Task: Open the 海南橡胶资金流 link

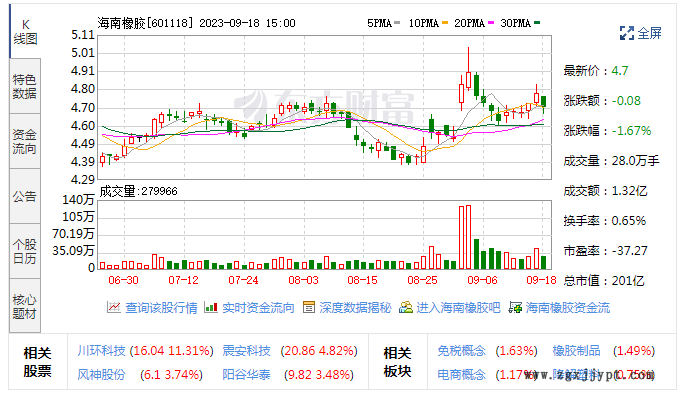Action: (568, 308)
